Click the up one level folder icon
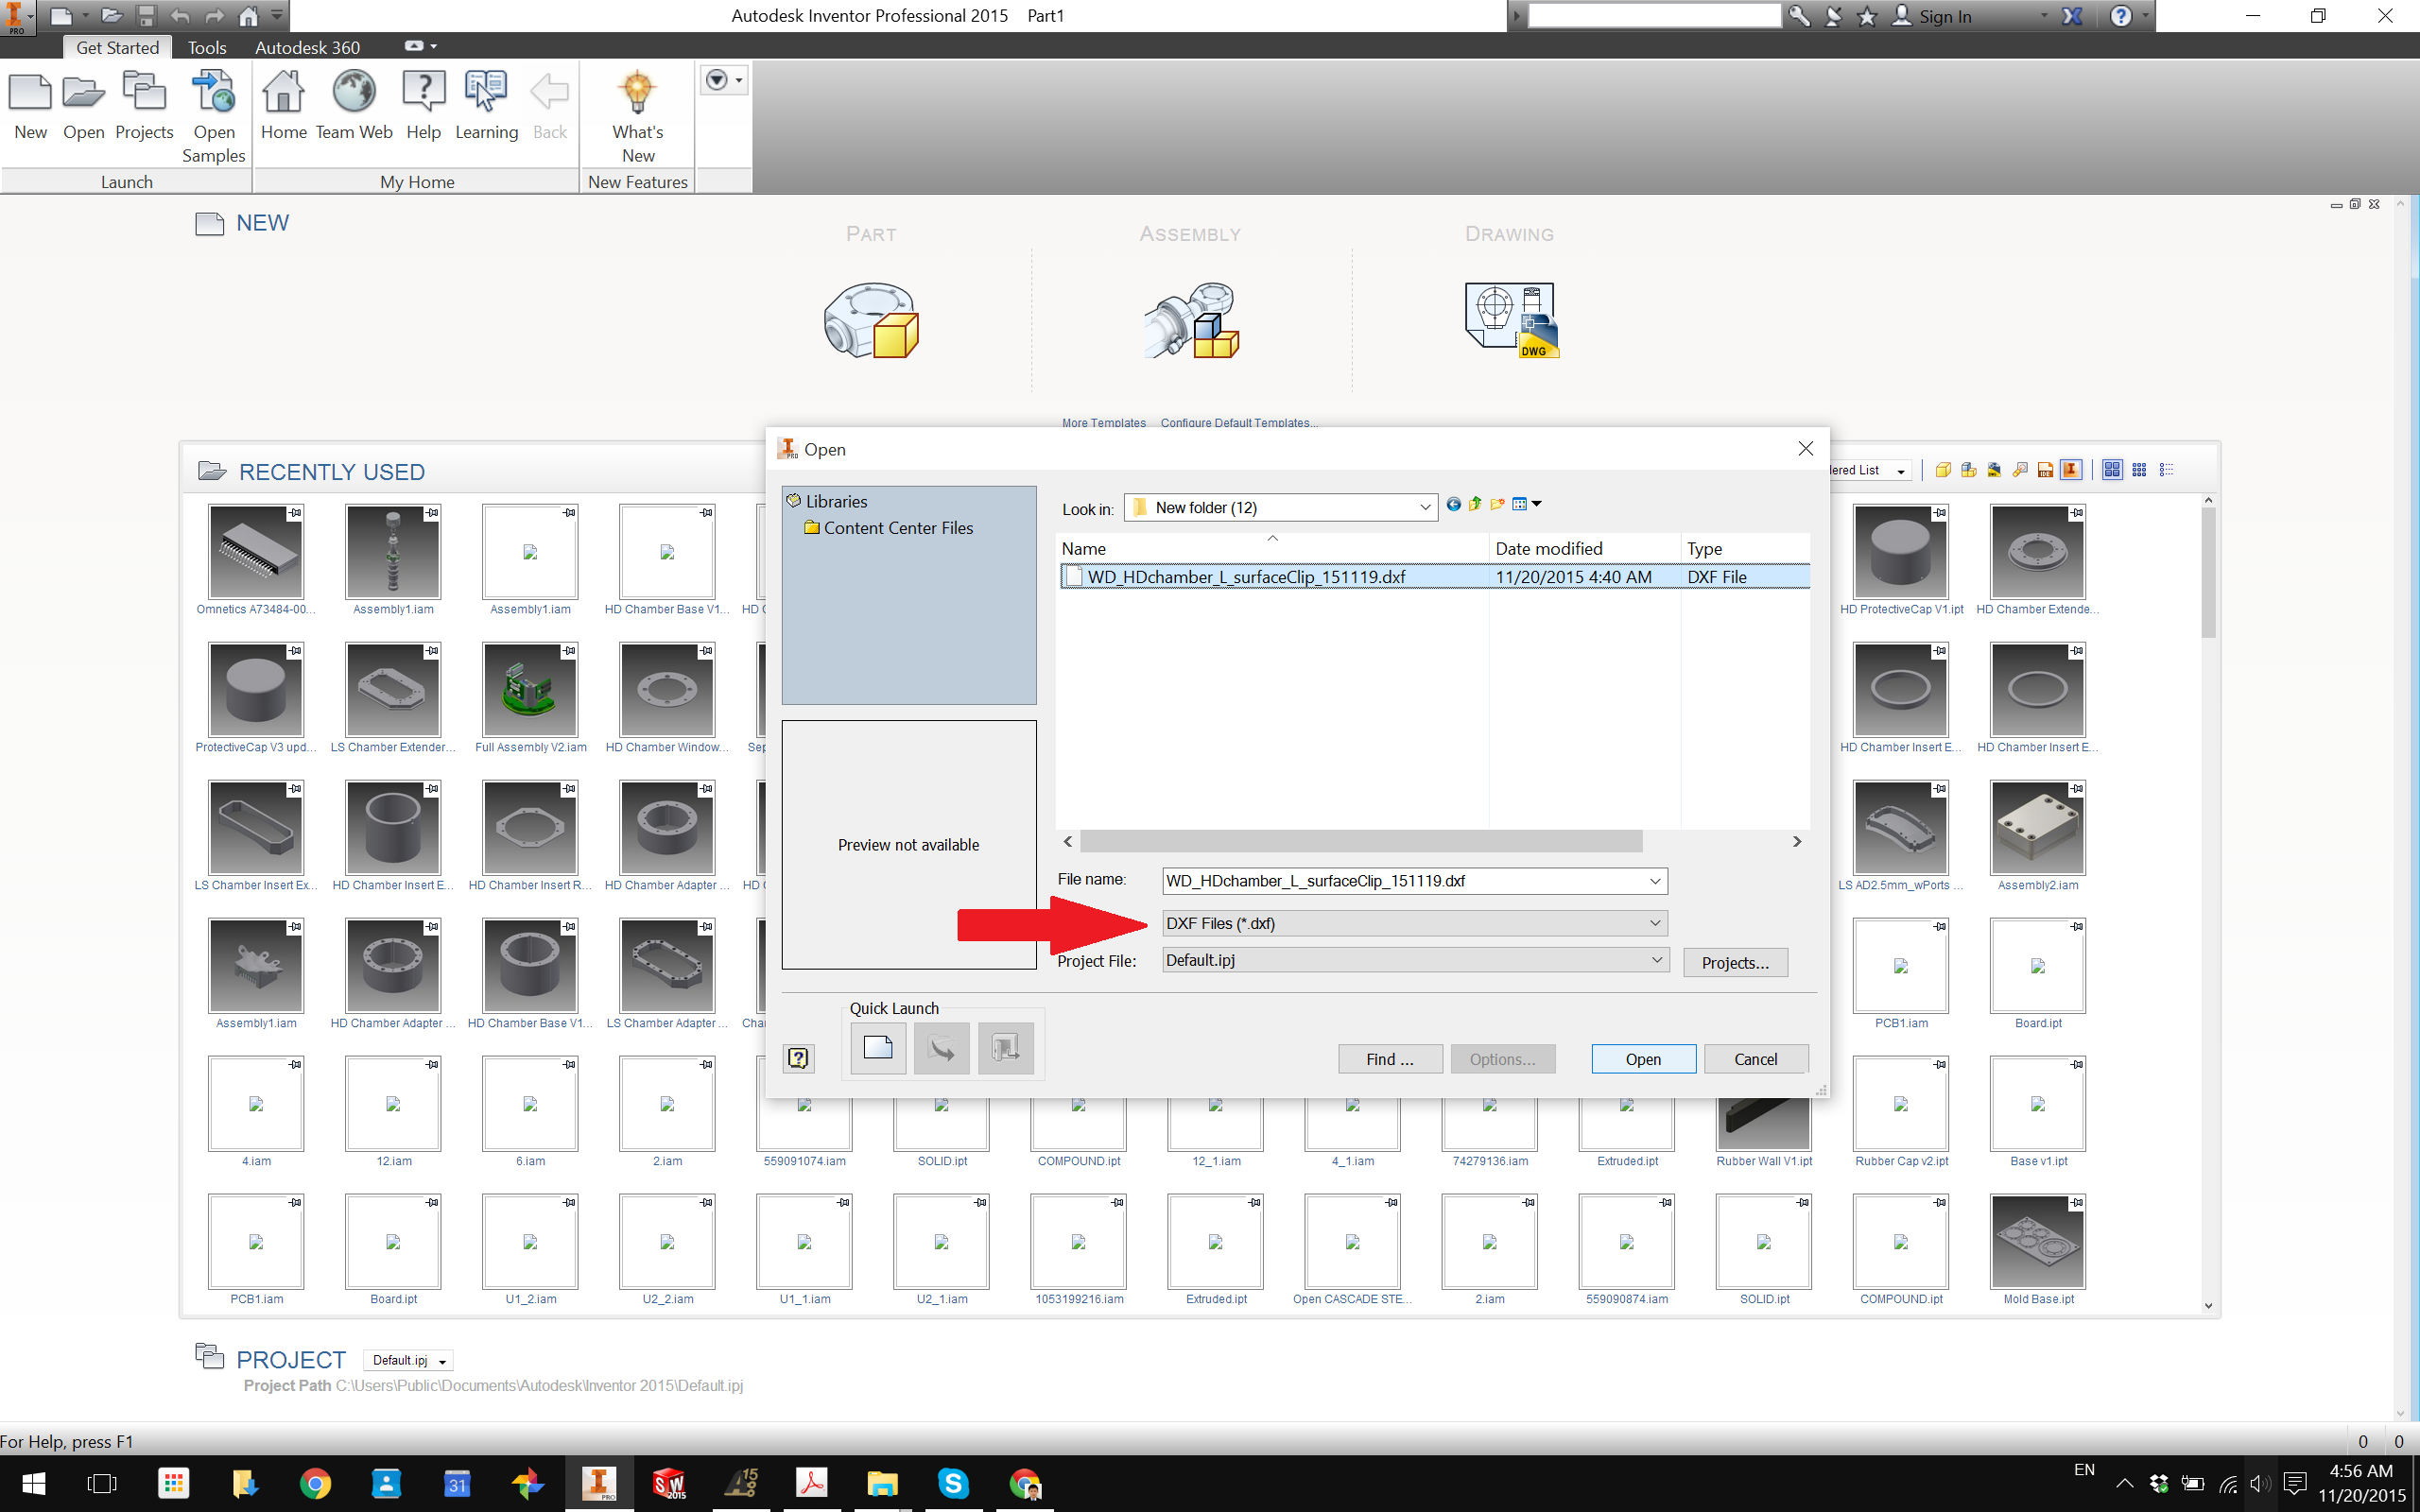The height and width of the screenshot is (1512, 2420). pyautogui.click(x=1475, y=504)
